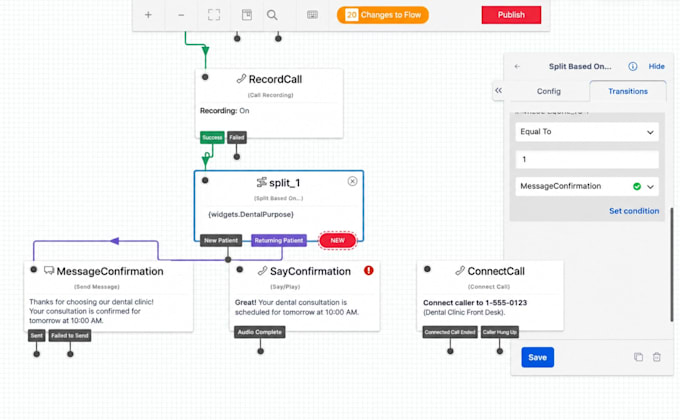Click the SayConfirmation input connector dot
Screen dimensions: 680x420
239,269
